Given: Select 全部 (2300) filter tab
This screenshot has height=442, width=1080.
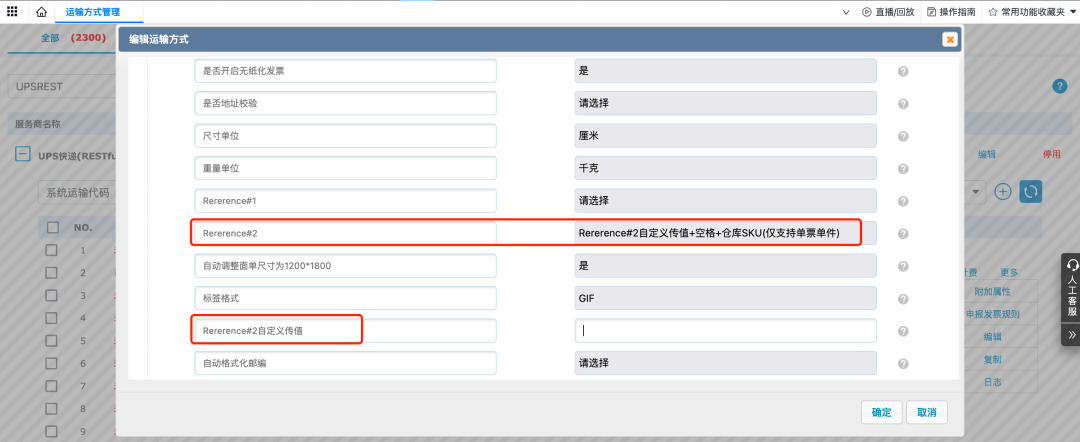Looking at the screenshot, I should 74,38.
